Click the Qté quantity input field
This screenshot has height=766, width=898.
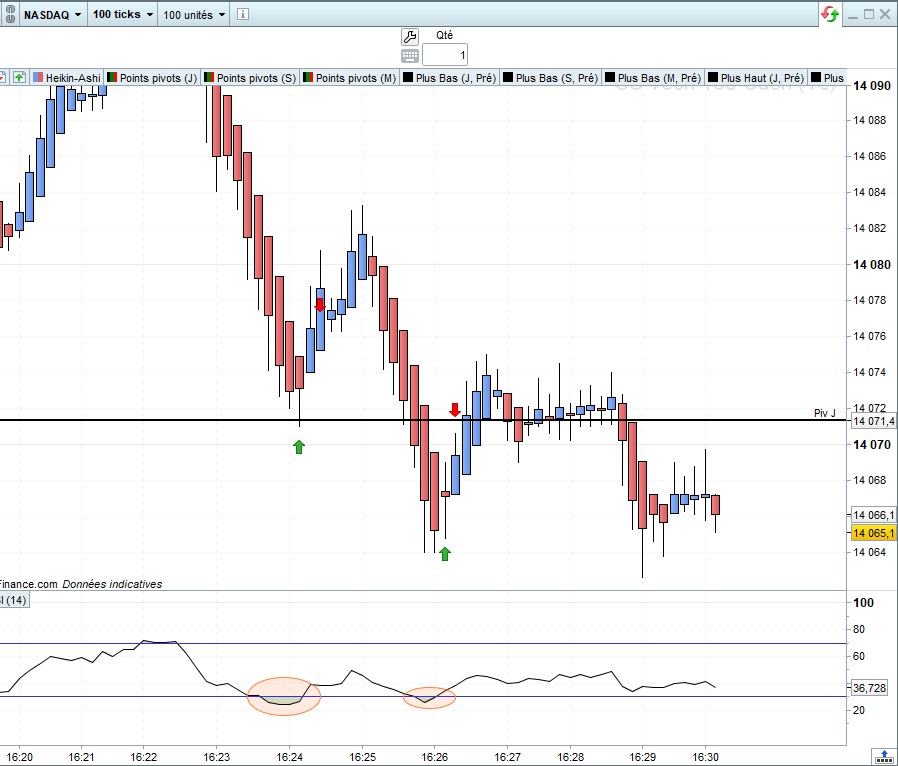pos(445,56)
